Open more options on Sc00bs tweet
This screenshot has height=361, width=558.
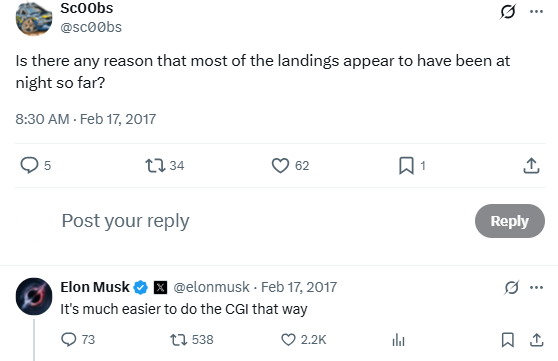(x=536, y=11)
